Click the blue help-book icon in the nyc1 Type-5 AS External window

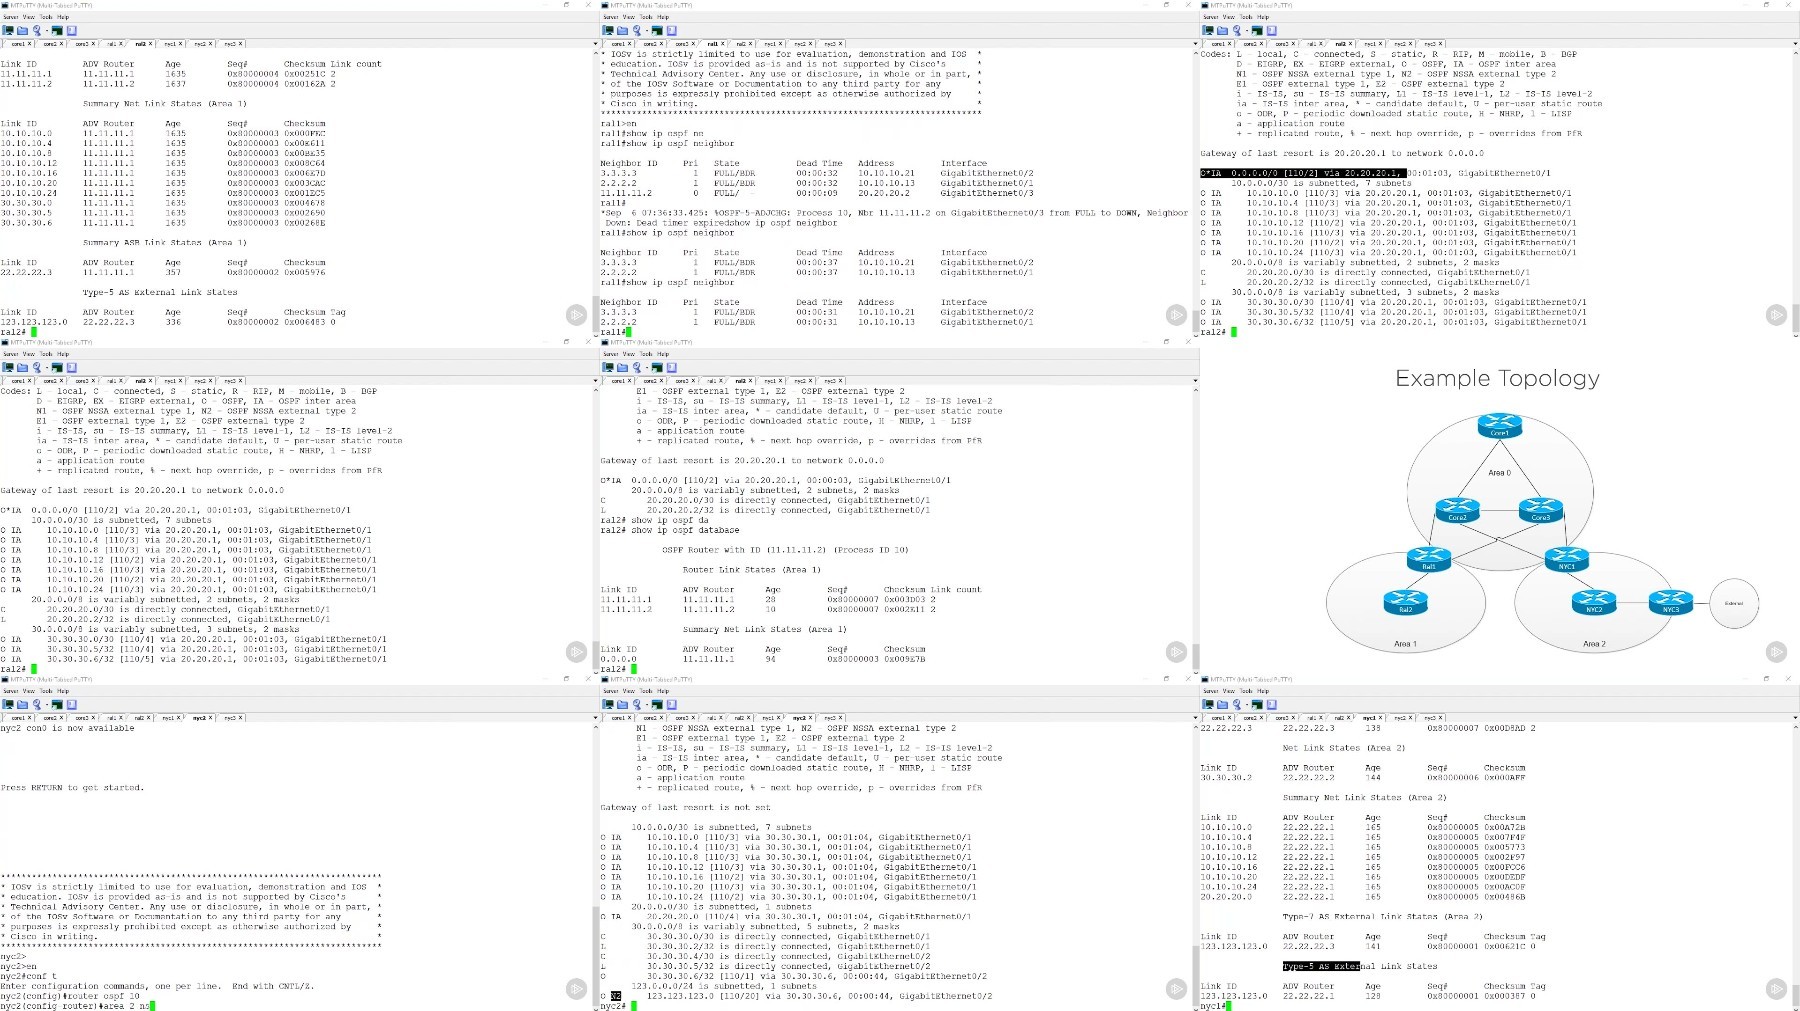click(x=1271, y=704)
